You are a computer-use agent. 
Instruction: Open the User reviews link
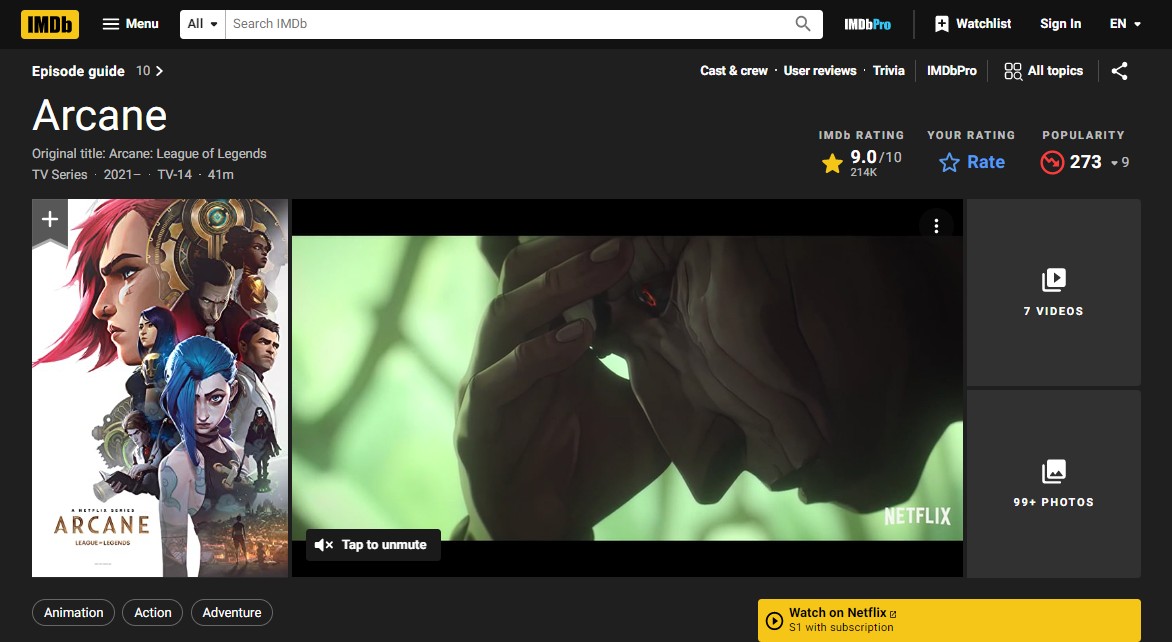point(819,71)
